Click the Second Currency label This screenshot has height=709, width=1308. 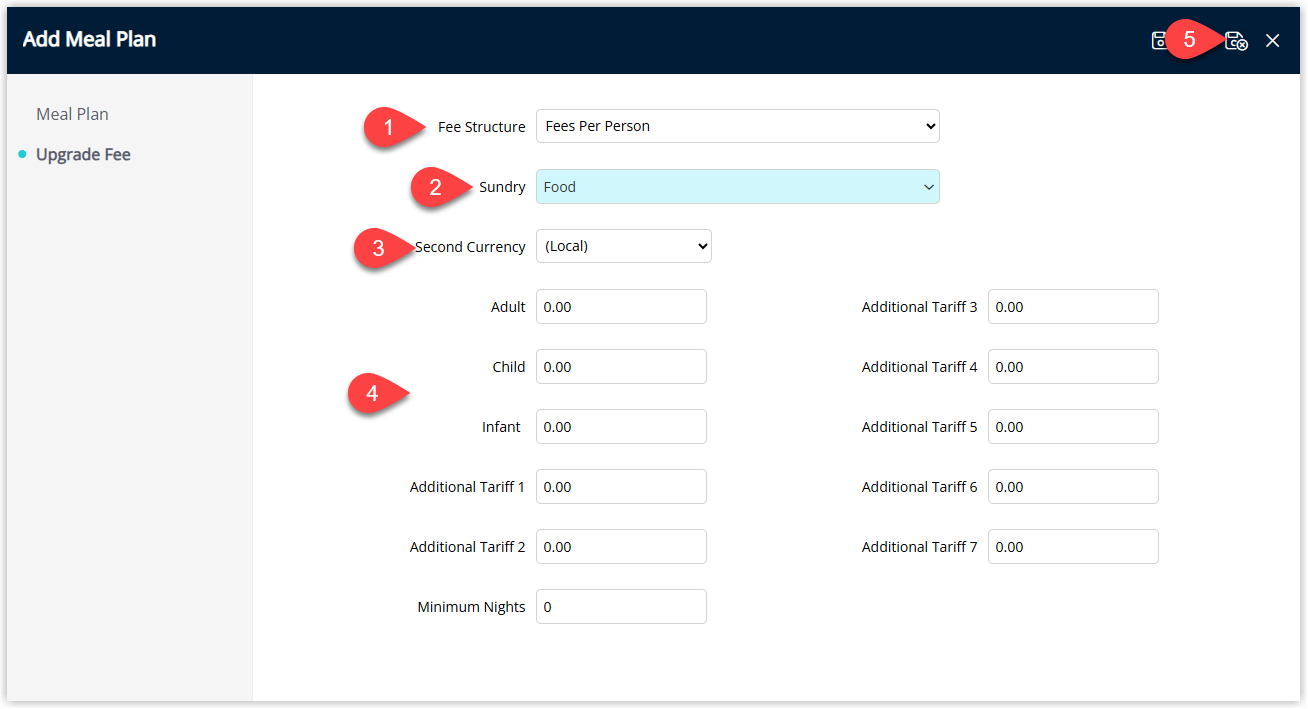470,247
